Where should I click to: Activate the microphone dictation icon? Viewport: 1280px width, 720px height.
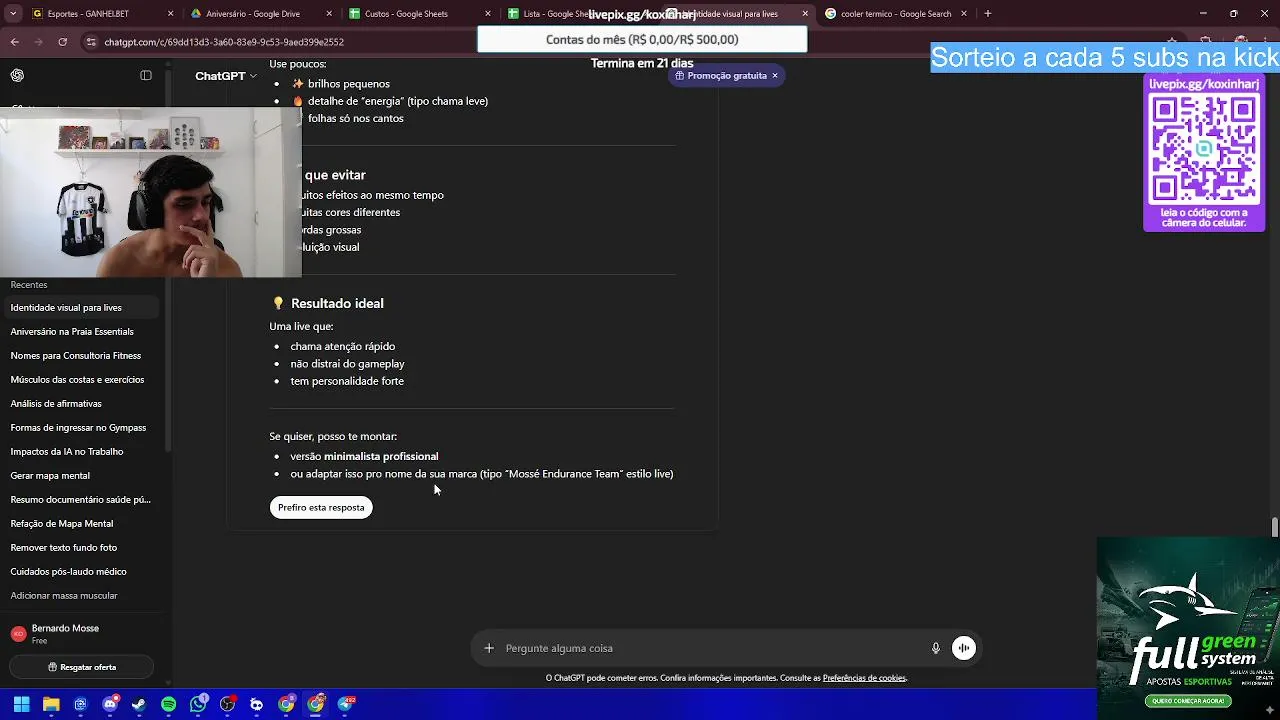pos(936,648)
